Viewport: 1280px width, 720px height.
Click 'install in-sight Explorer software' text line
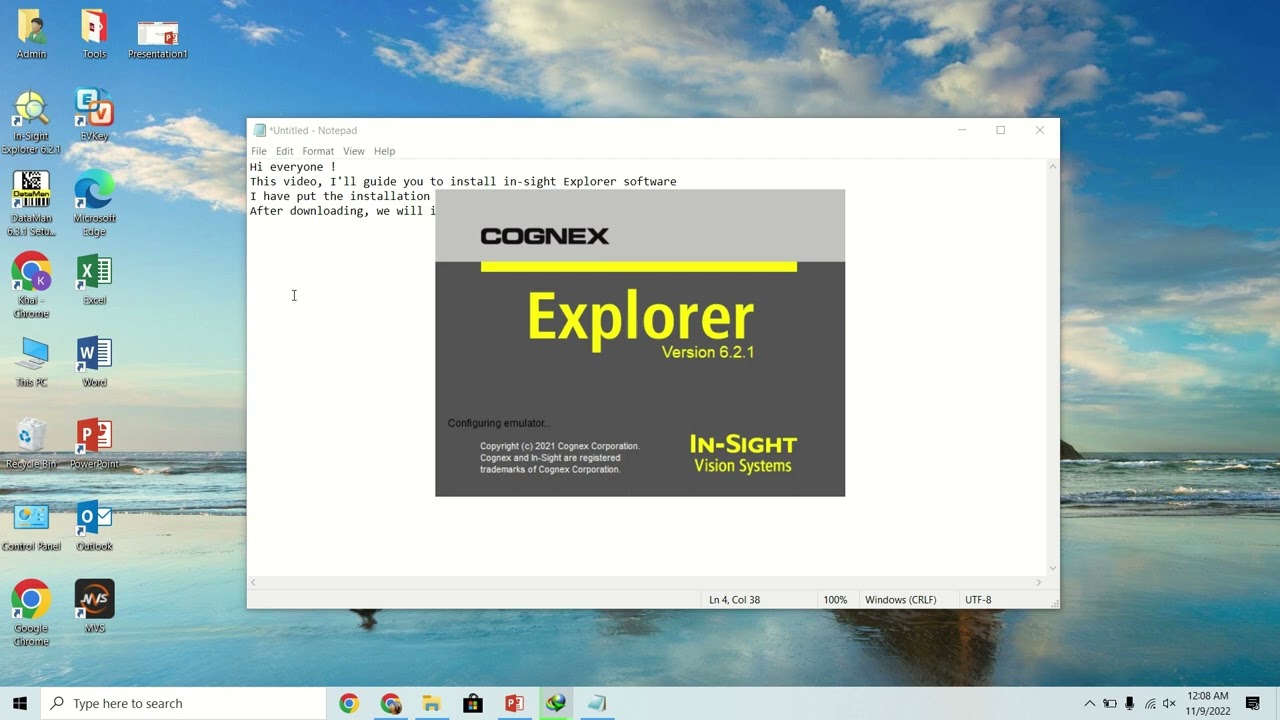tap(563, 182)
